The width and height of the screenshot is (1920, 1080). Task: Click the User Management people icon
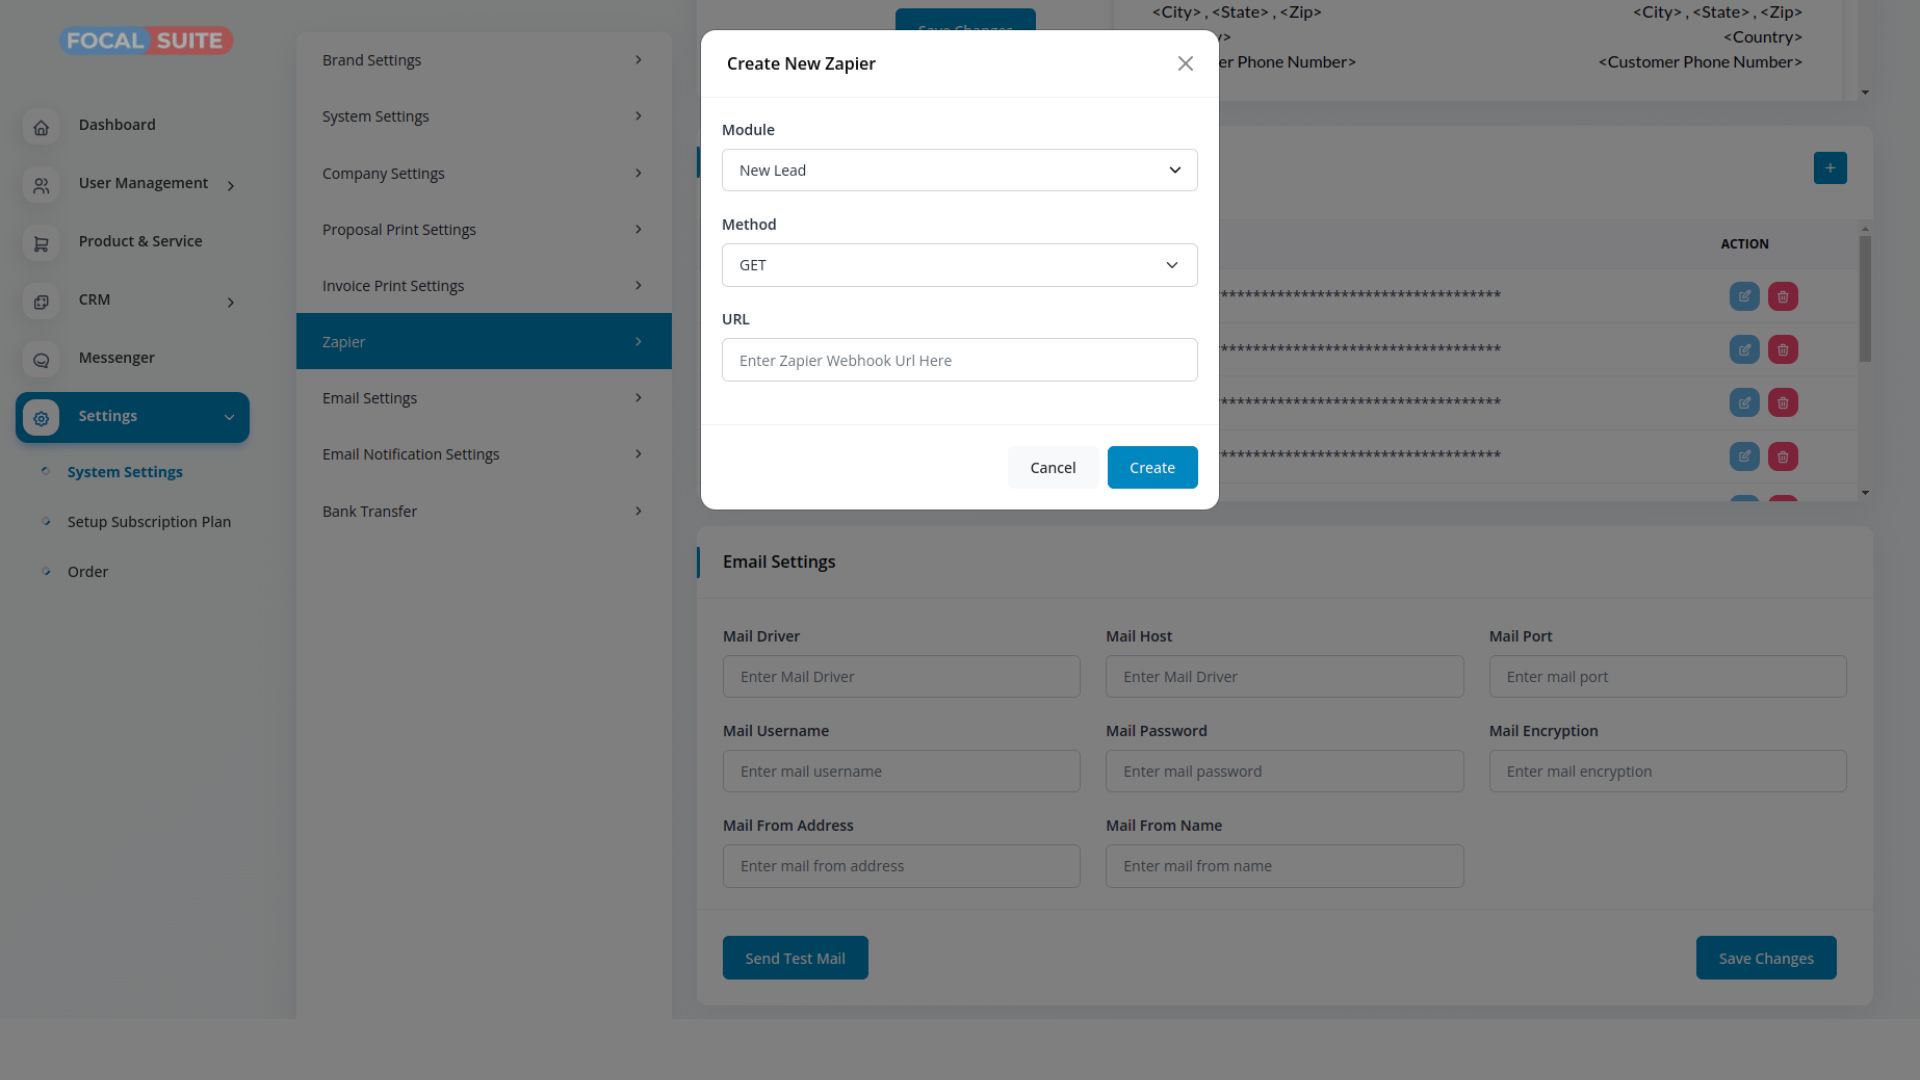tap(41, 185)
